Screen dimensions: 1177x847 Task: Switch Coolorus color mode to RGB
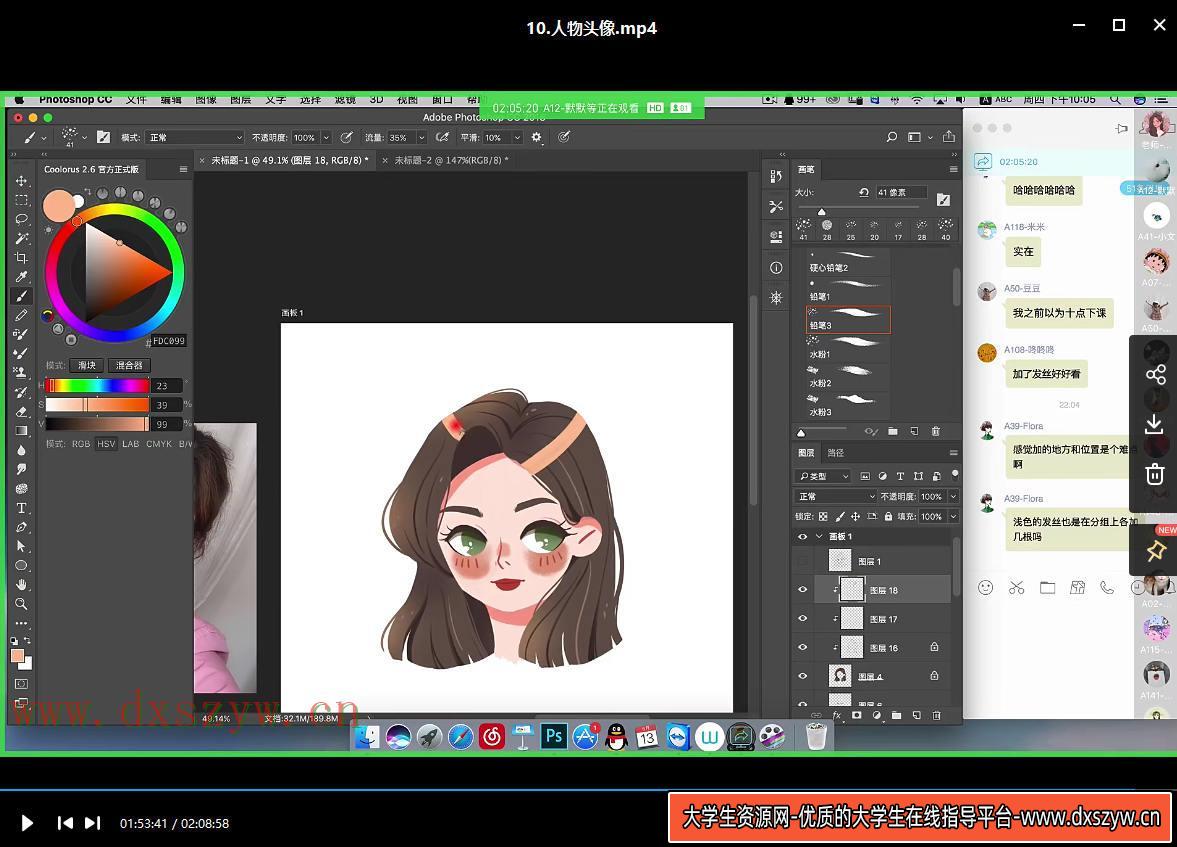81,444
